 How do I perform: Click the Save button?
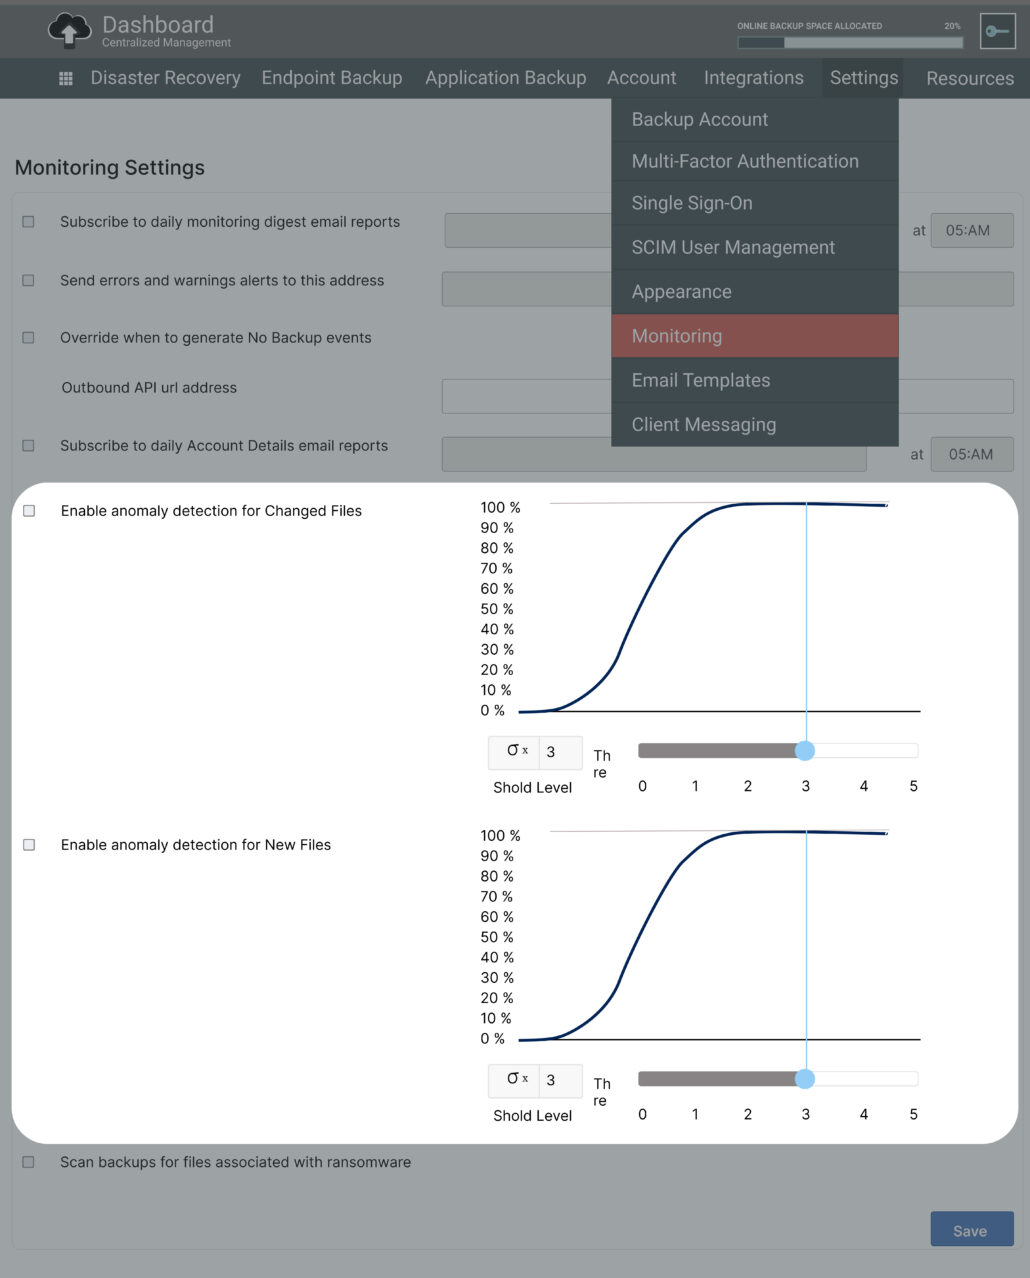click(971, 1229)
